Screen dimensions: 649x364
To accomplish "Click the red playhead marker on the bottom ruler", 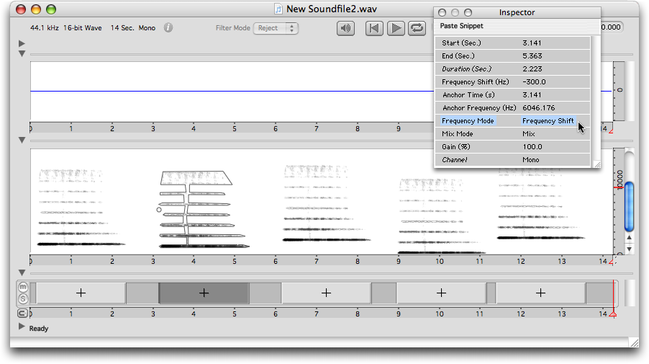I will pyautogui.click(x=613, y=314).
